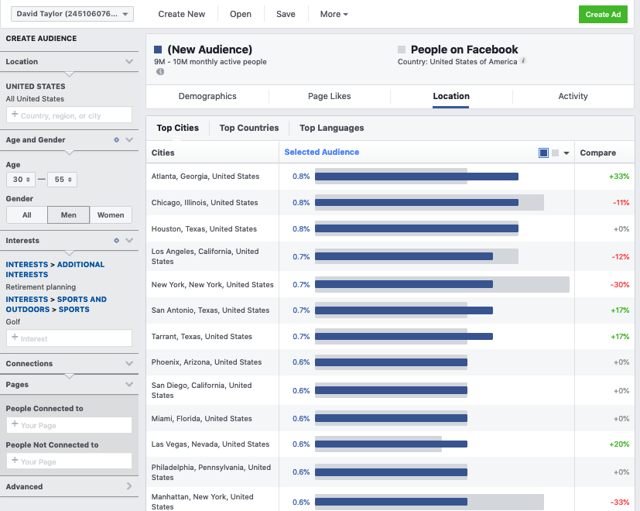Image resolution: width=640 pixels, height=511 pixels.
Task: Select the All gender option
Action: click(27, 215)
